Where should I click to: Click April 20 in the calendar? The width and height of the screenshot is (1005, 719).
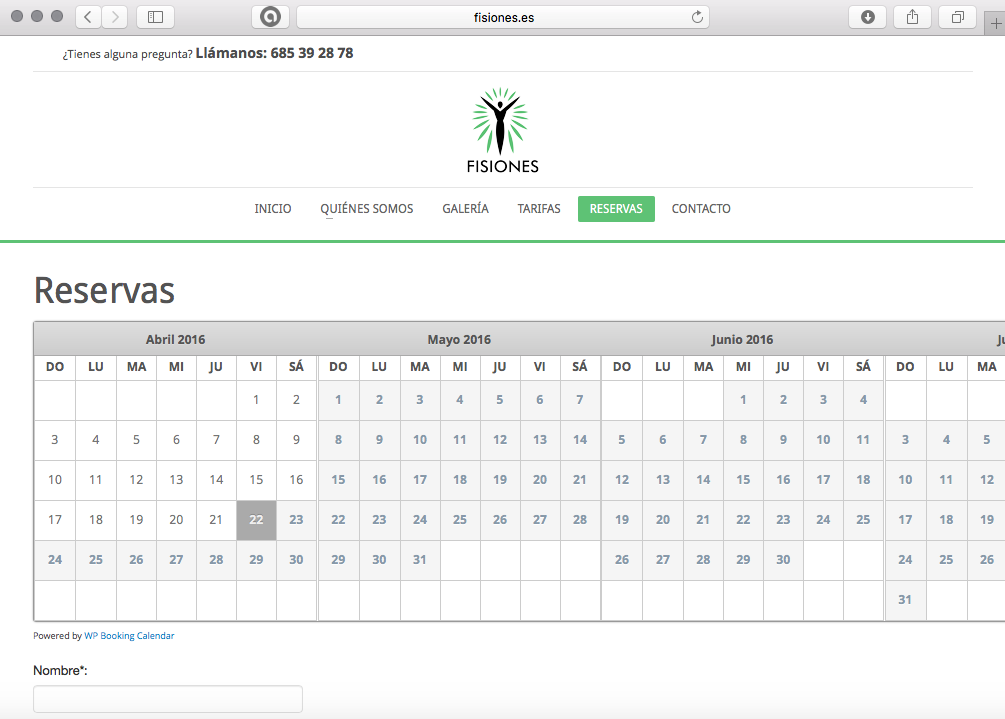(x=176, y=520)
